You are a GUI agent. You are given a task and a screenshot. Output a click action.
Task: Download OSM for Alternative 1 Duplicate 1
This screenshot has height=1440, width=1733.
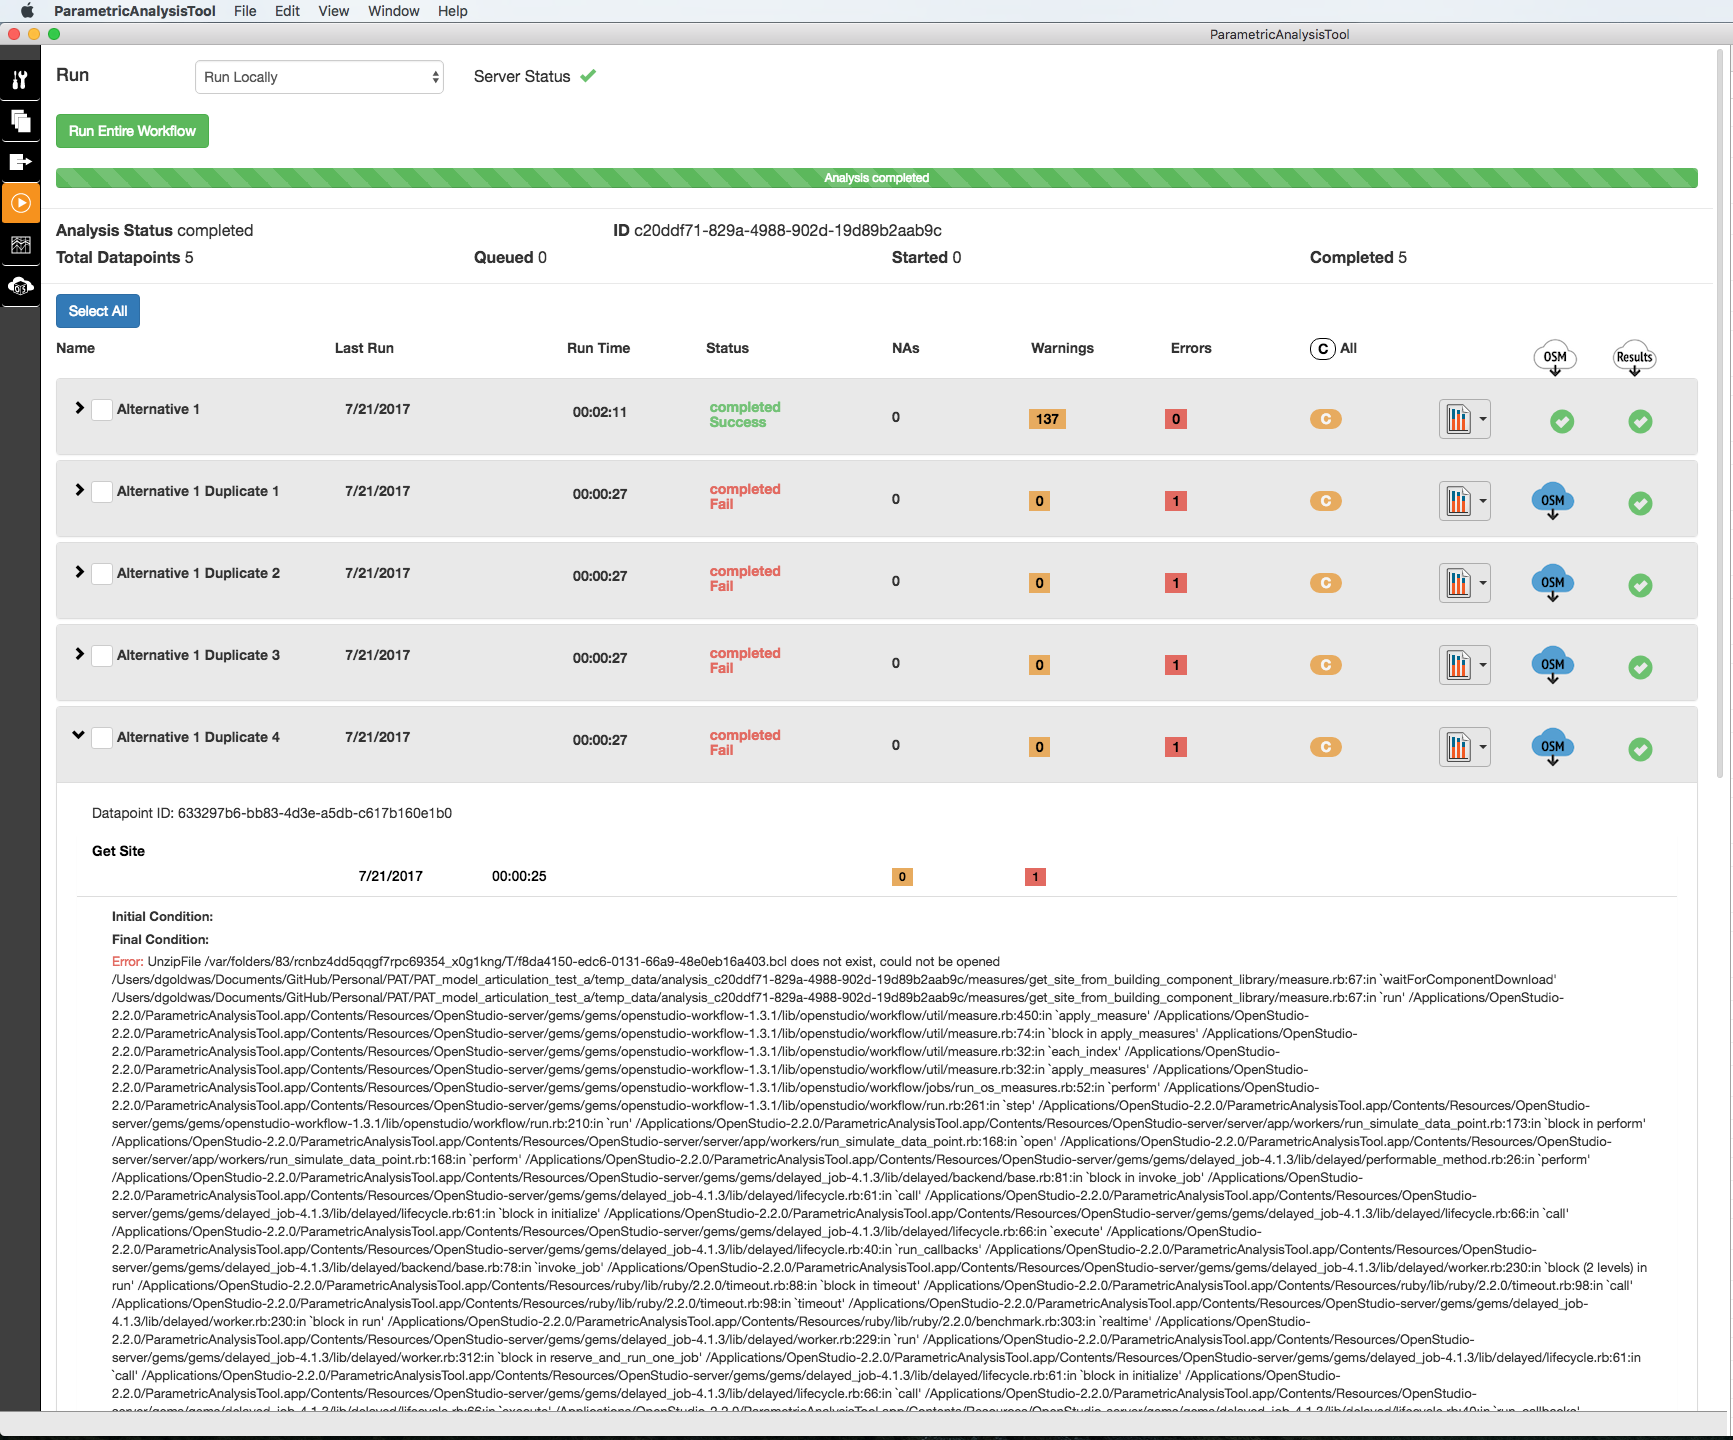click(1553, 502)
